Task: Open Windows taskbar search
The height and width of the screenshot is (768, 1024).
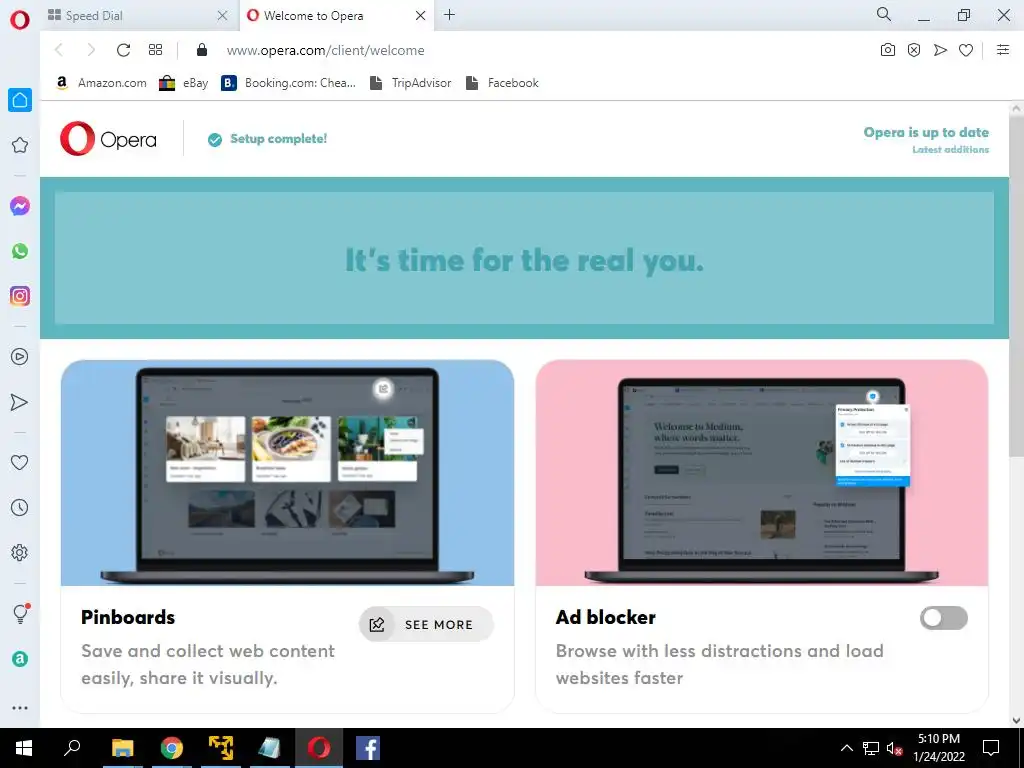Action: [72, 748]
